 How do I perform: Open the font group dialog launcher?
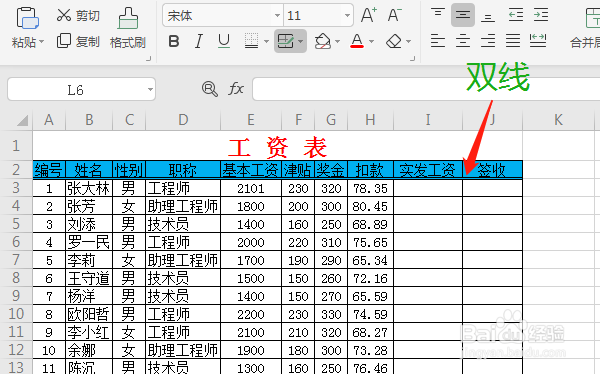click(x=412, y=59)
